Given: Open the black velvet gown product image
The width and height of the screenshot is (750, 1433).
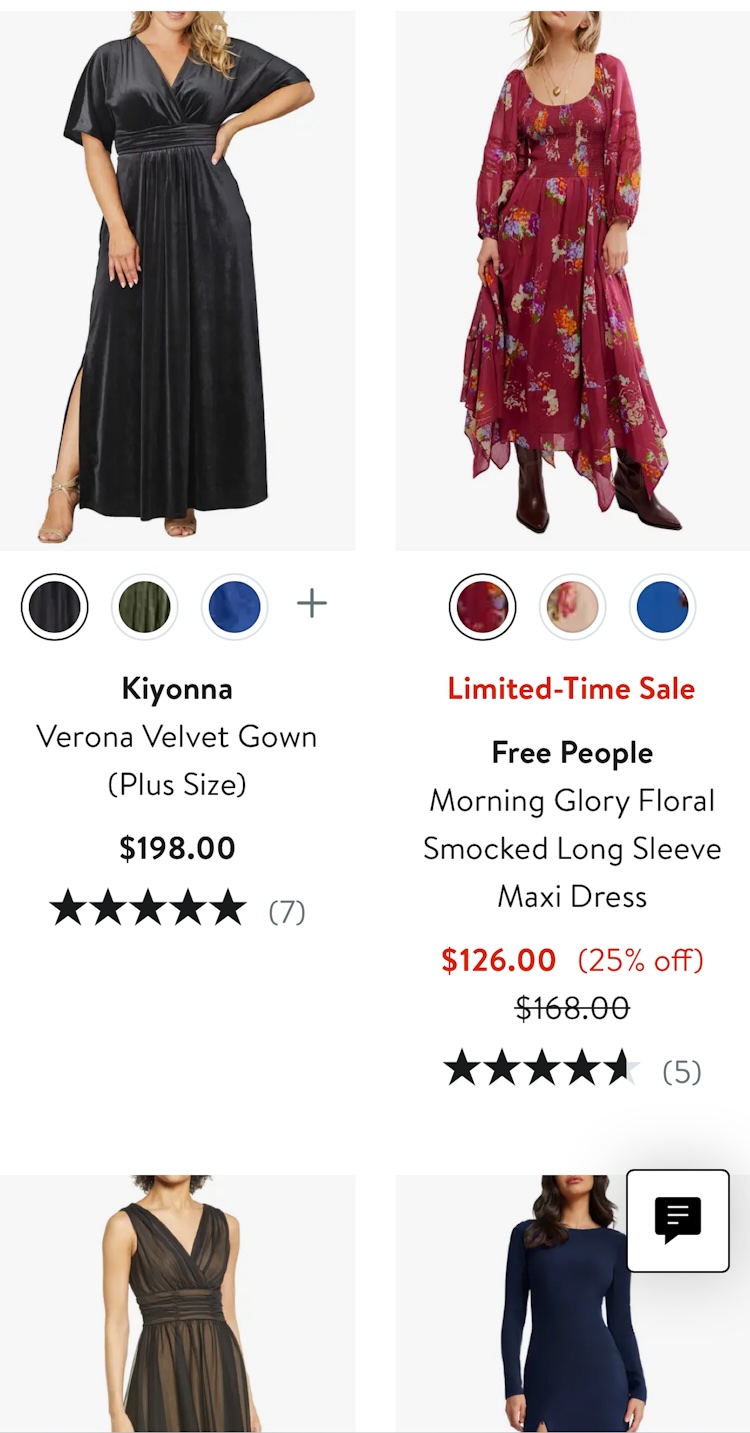Looking at the screenshot, I should (177, 280).
